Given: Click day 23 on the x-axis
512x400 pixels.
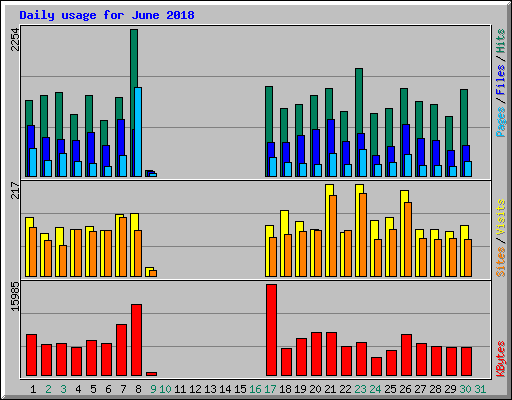Looking at the screenshot, I should (x=360, y=389).
